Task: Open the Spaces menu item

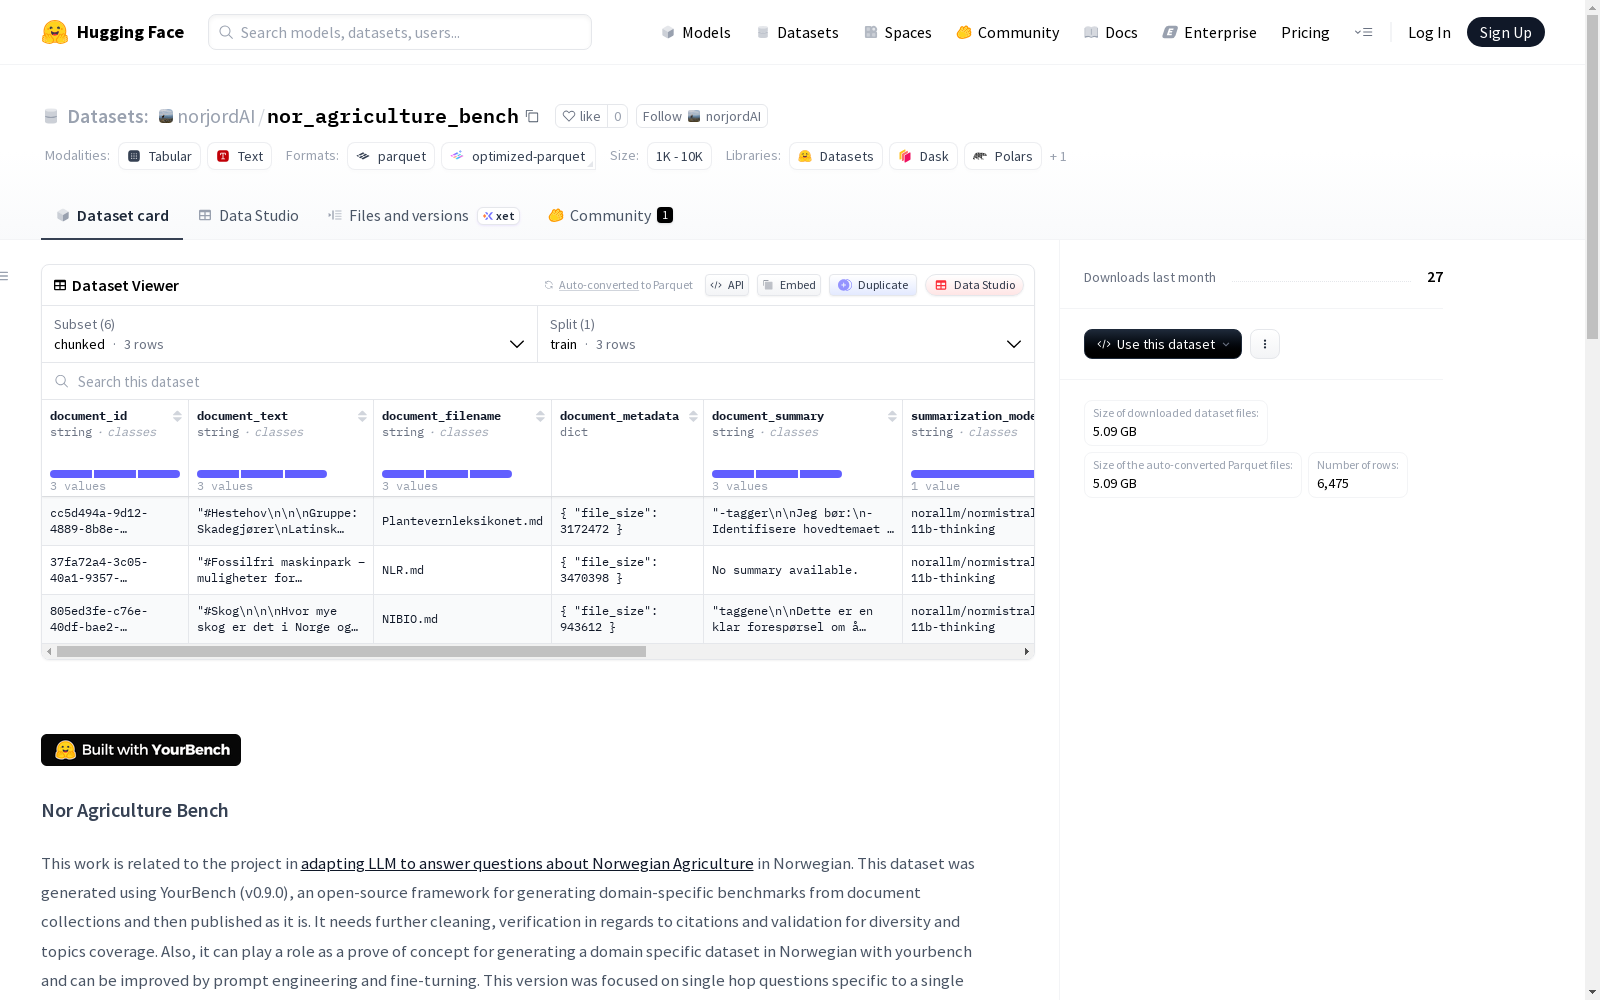Action: click(x=898, y=32)
